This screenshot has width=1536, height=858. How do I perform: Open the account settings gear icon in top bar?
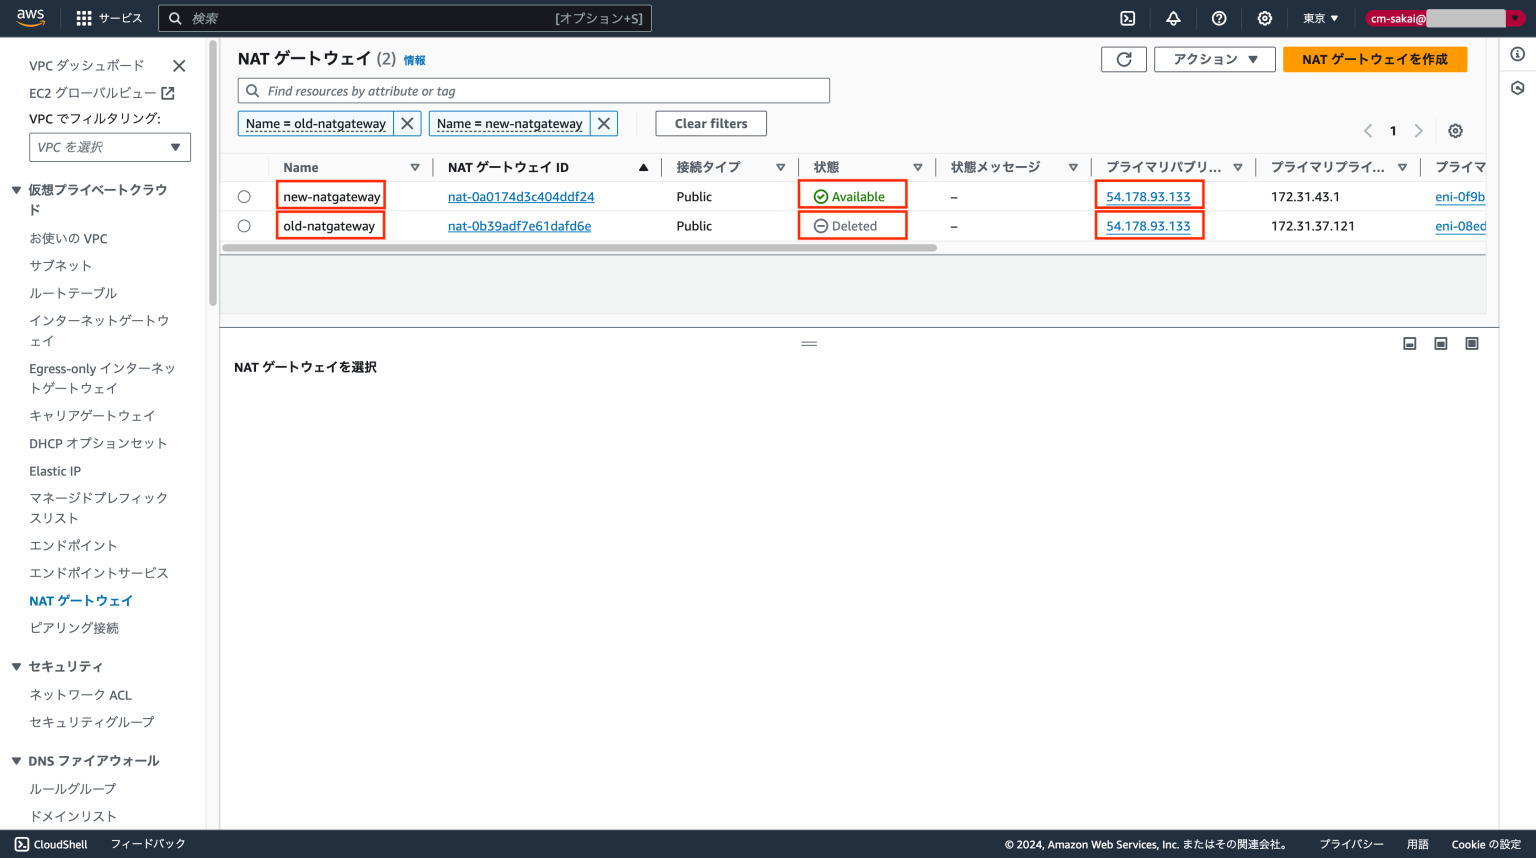(x=1264, y=18)
